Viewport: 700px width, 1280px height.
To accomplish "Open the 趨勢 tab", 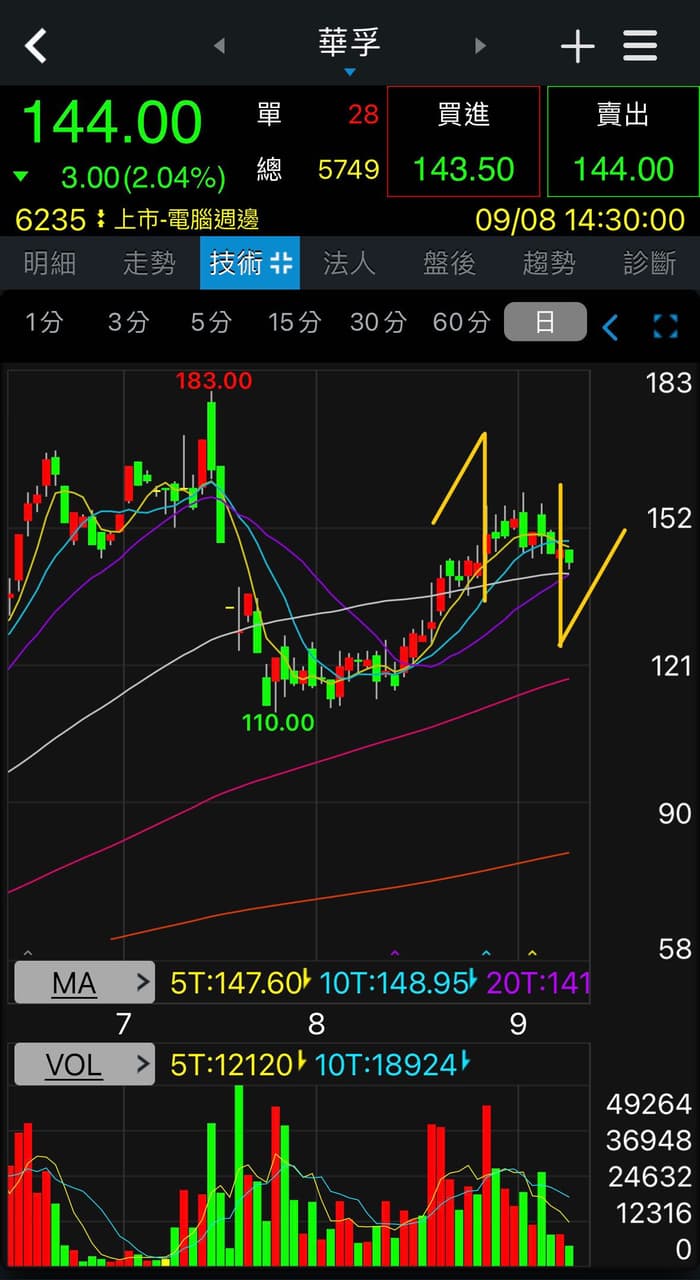I will [549, 263].
